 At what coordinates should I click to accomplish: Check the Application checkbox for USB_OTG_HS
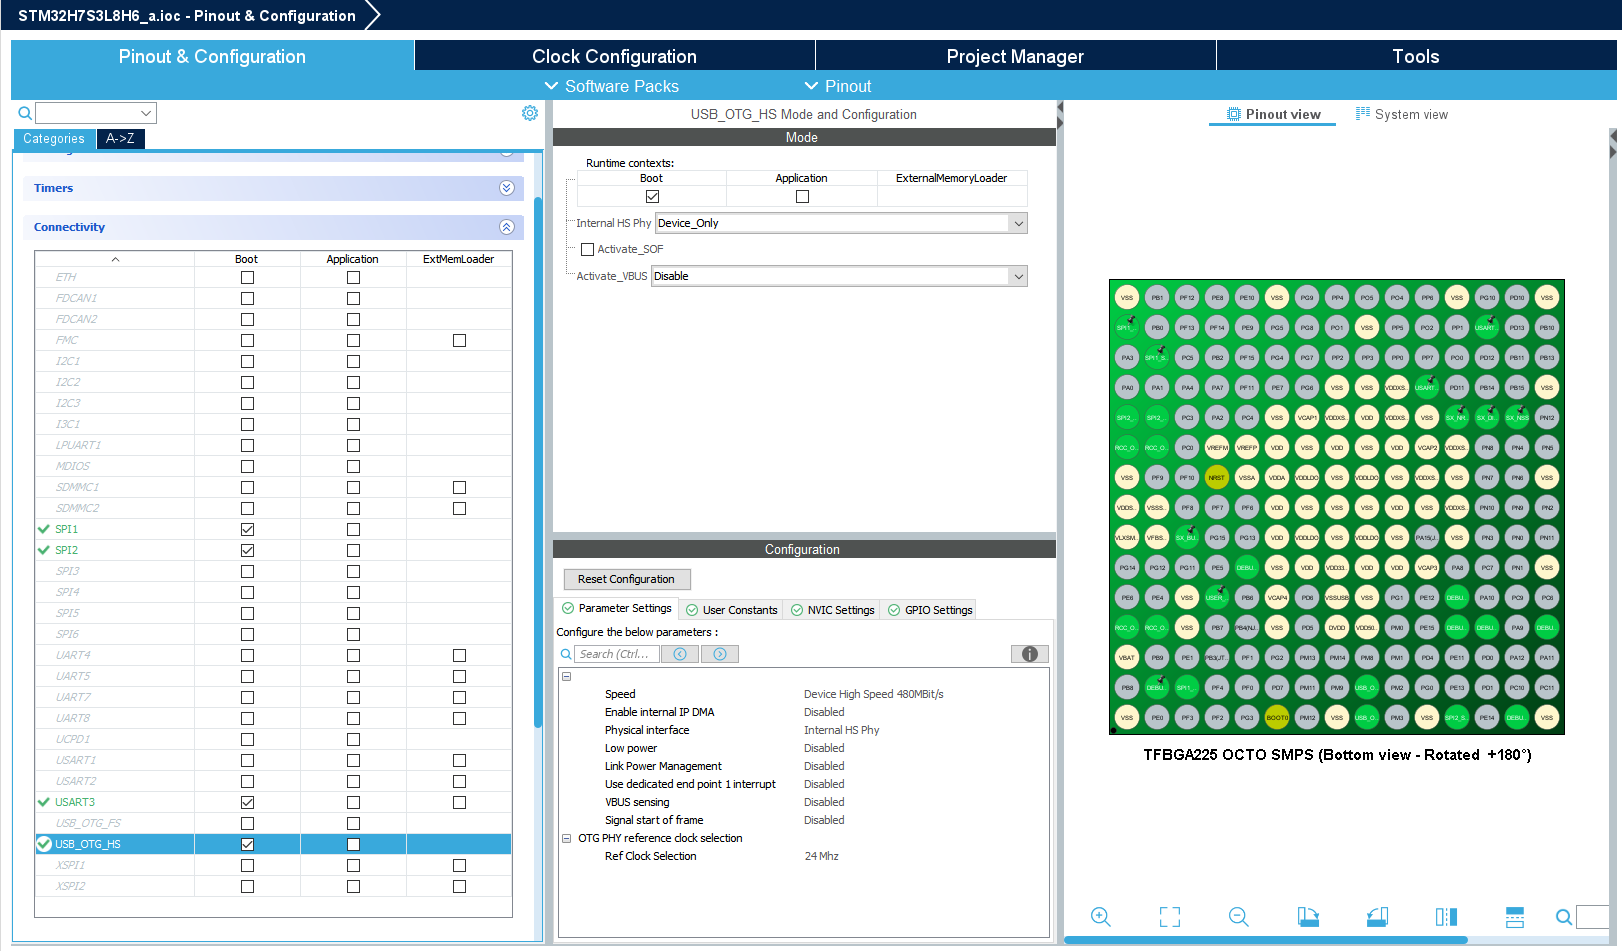[353, 844]
